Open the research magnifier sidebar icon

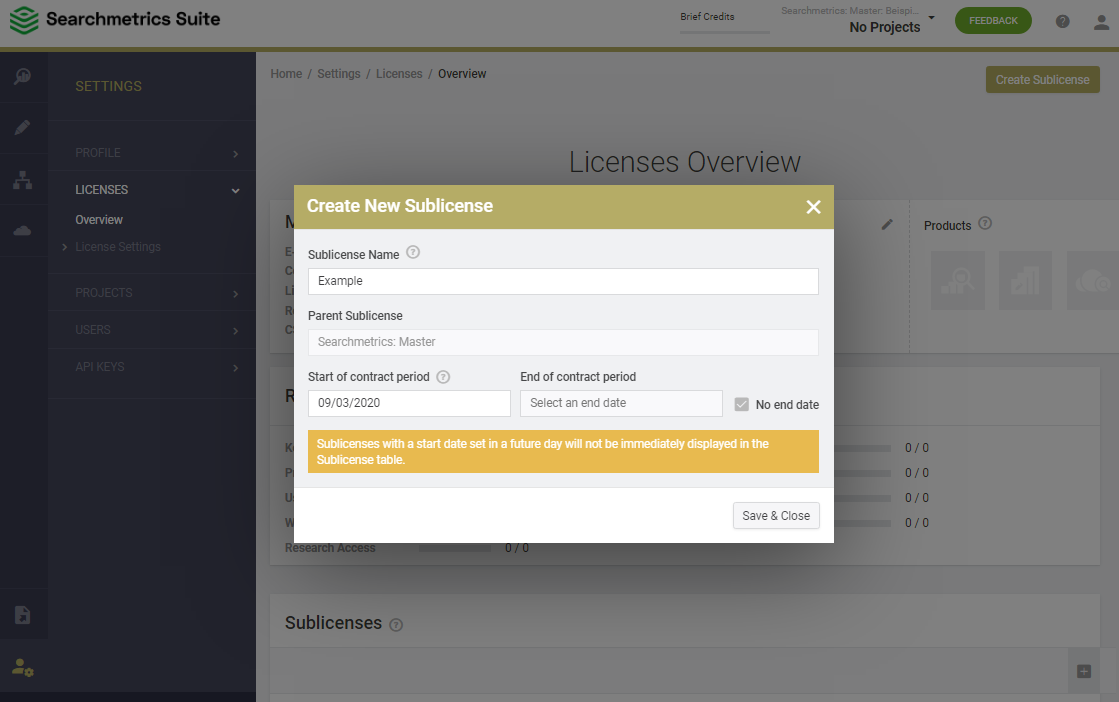point(23,76)
